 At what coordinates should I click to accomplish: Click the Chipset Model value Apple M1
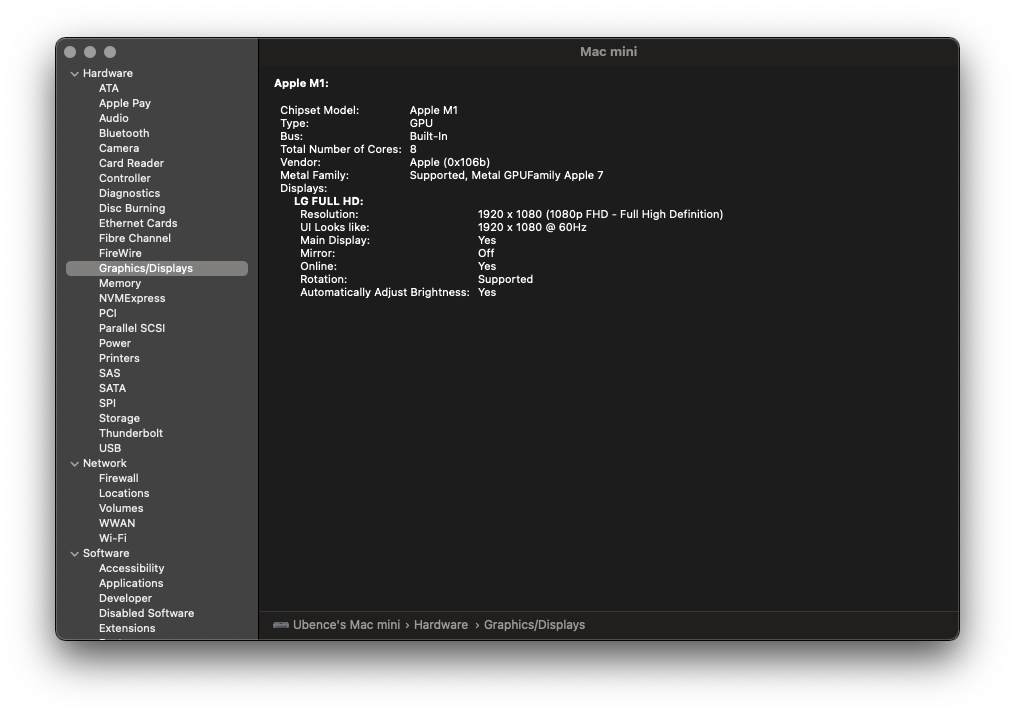pos(434,110)
